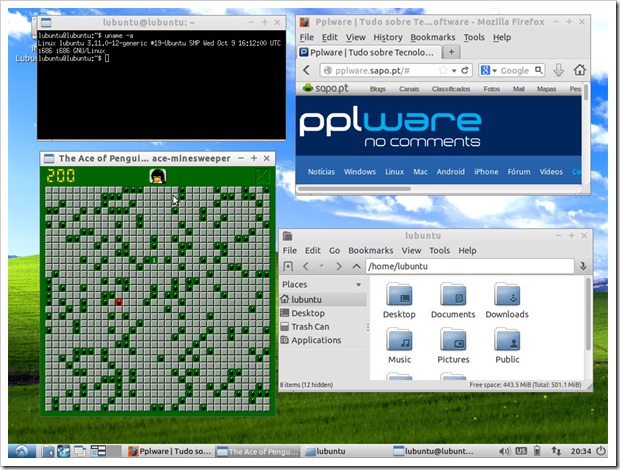Open the URL bar history dropdown
620x470 pixels.
(x=454, y=71)
